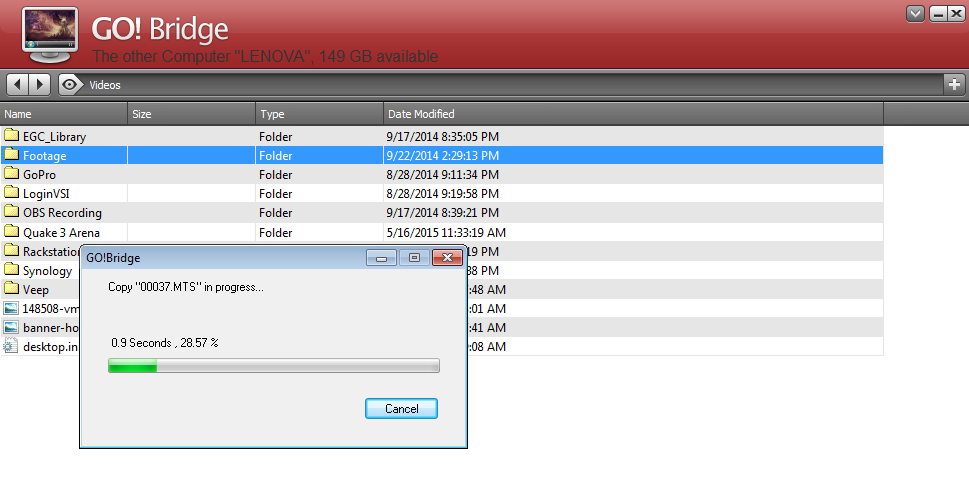Minimize the GO!Bridge copy dialog
This screenshot has height=477, width=969.
pyautogui.click(x=381, y=258)
